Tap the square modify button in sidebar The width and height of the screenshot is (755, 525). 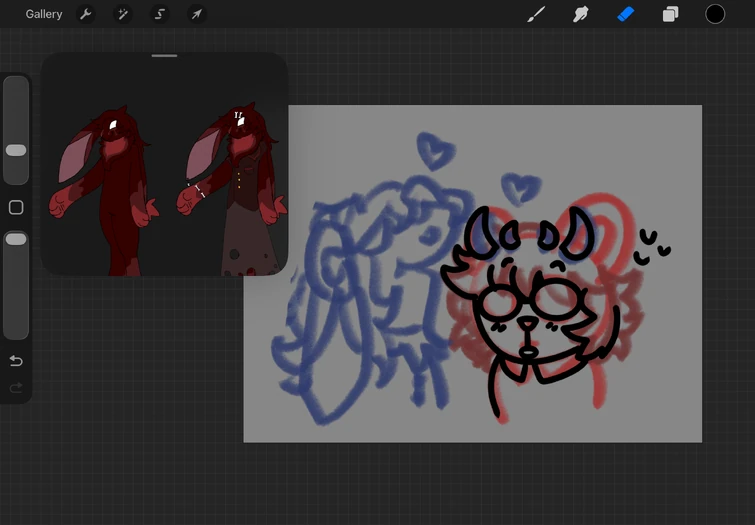tap(16, 208)
